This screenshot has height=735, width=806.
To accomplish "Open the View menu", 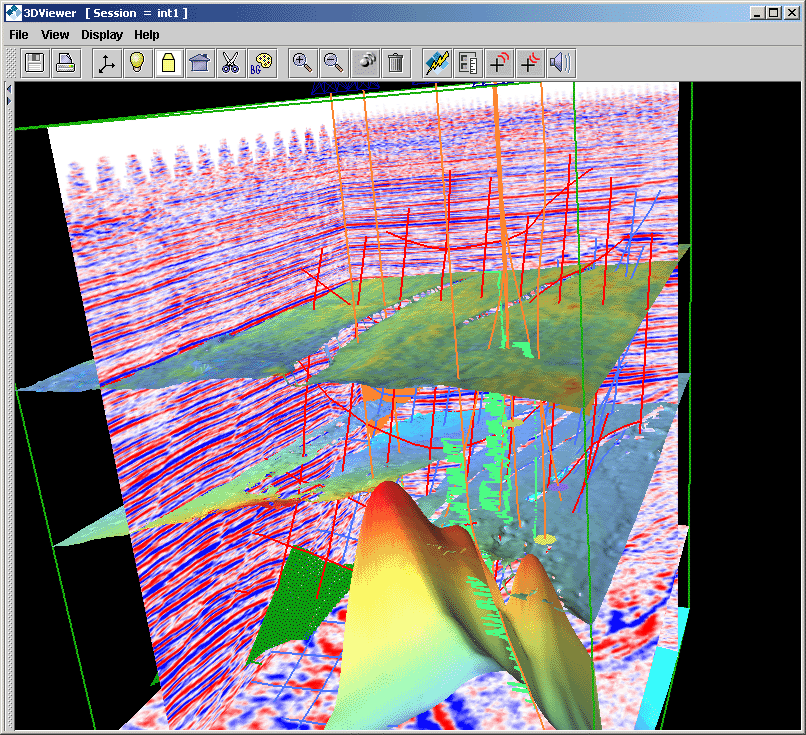I will coord(55,35).
